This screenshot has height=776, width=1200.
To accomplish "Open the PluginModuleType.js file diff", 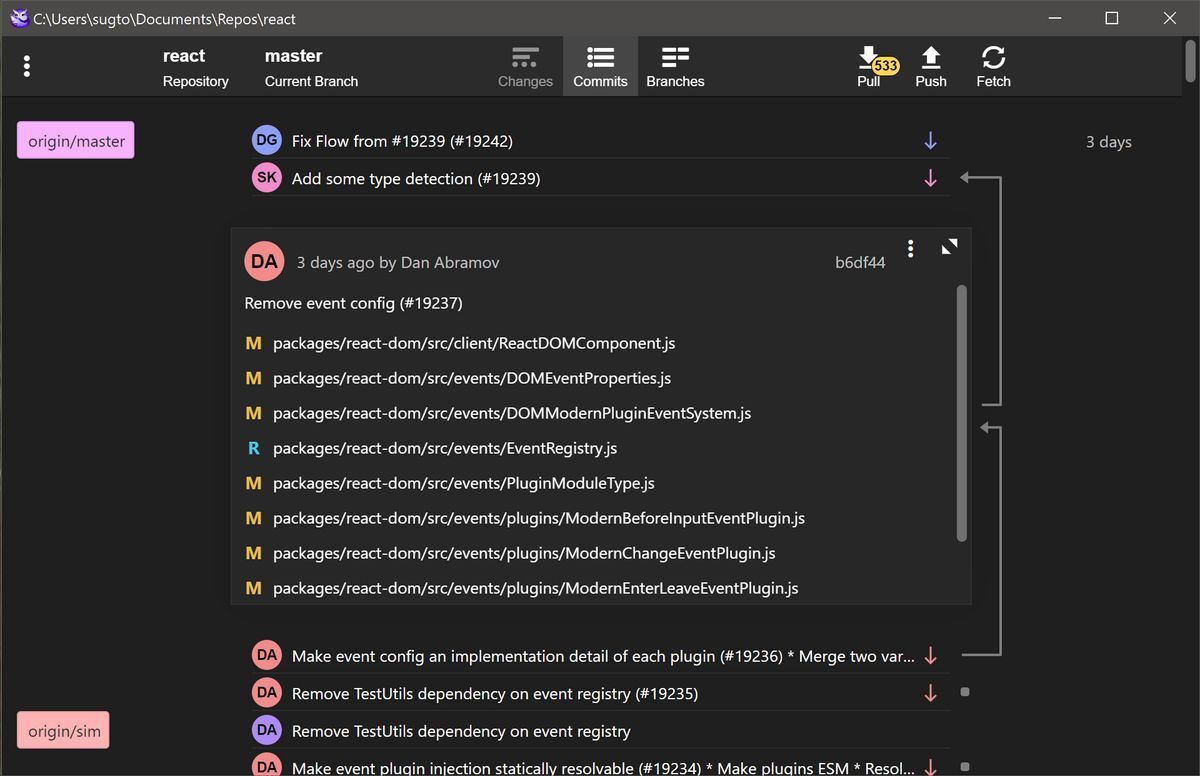I will coord(464,483).
